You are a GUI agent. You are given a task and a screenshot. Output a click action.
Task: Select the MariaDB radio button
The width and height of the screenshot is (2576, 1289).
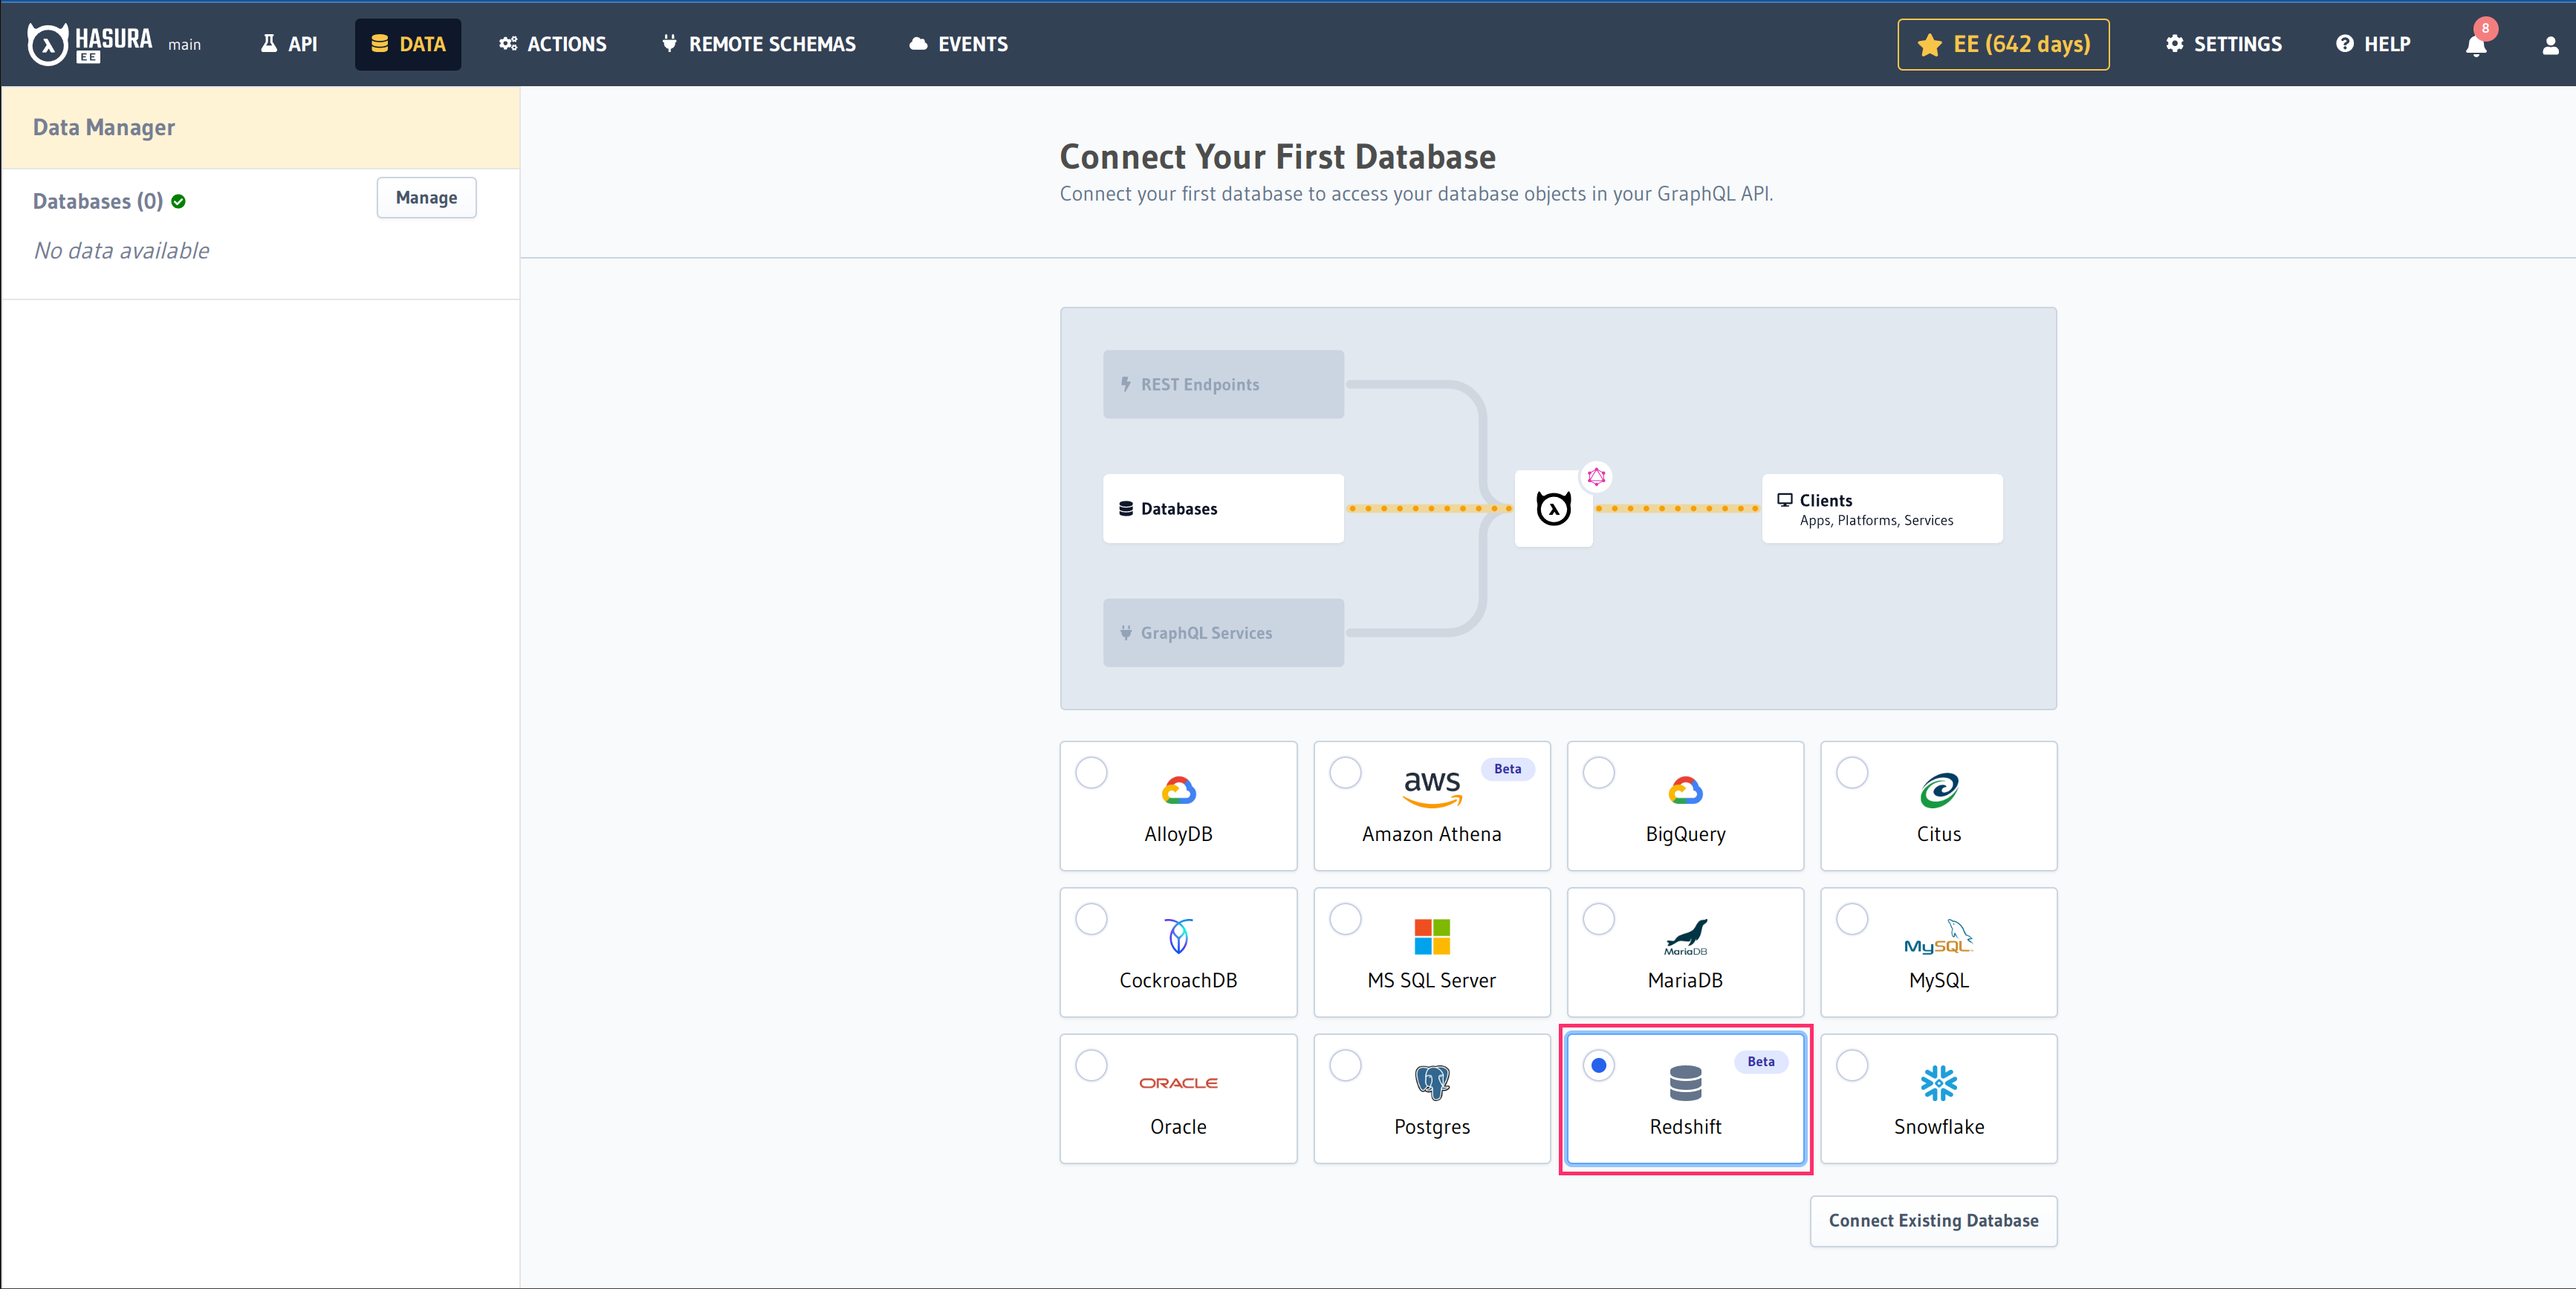1598,918
